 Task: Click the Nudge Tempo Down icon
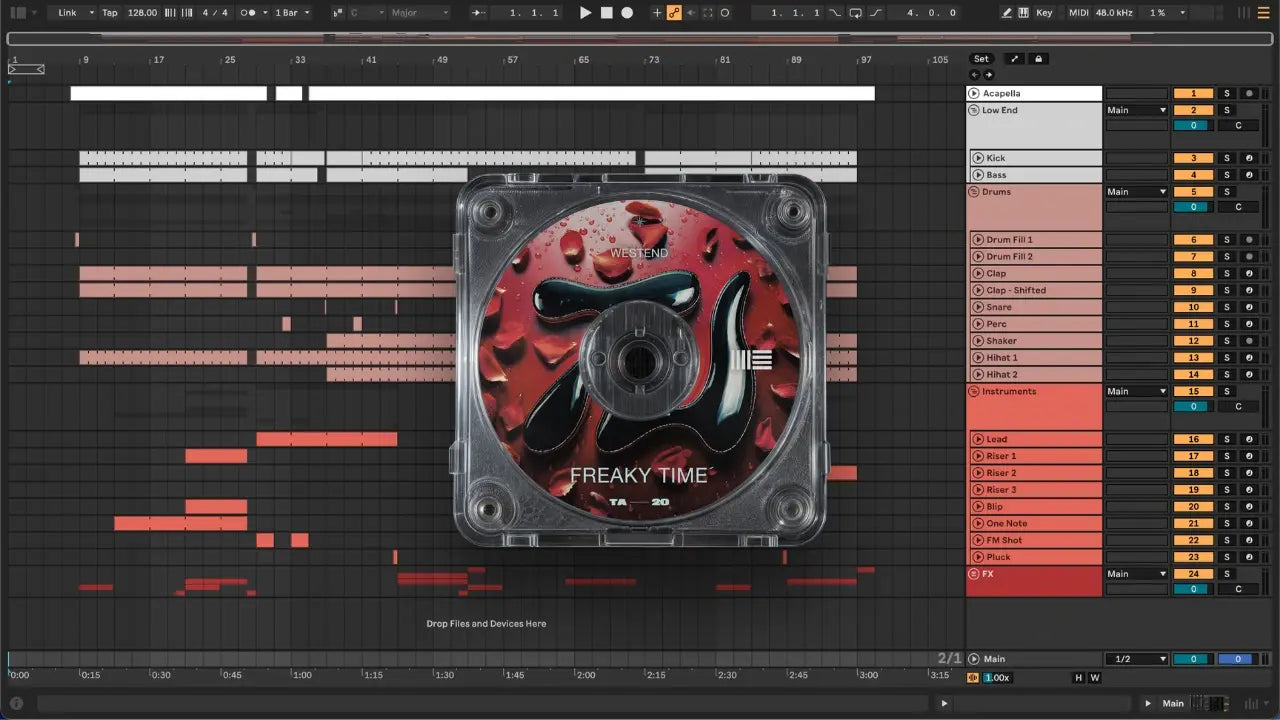click(169, 13)
